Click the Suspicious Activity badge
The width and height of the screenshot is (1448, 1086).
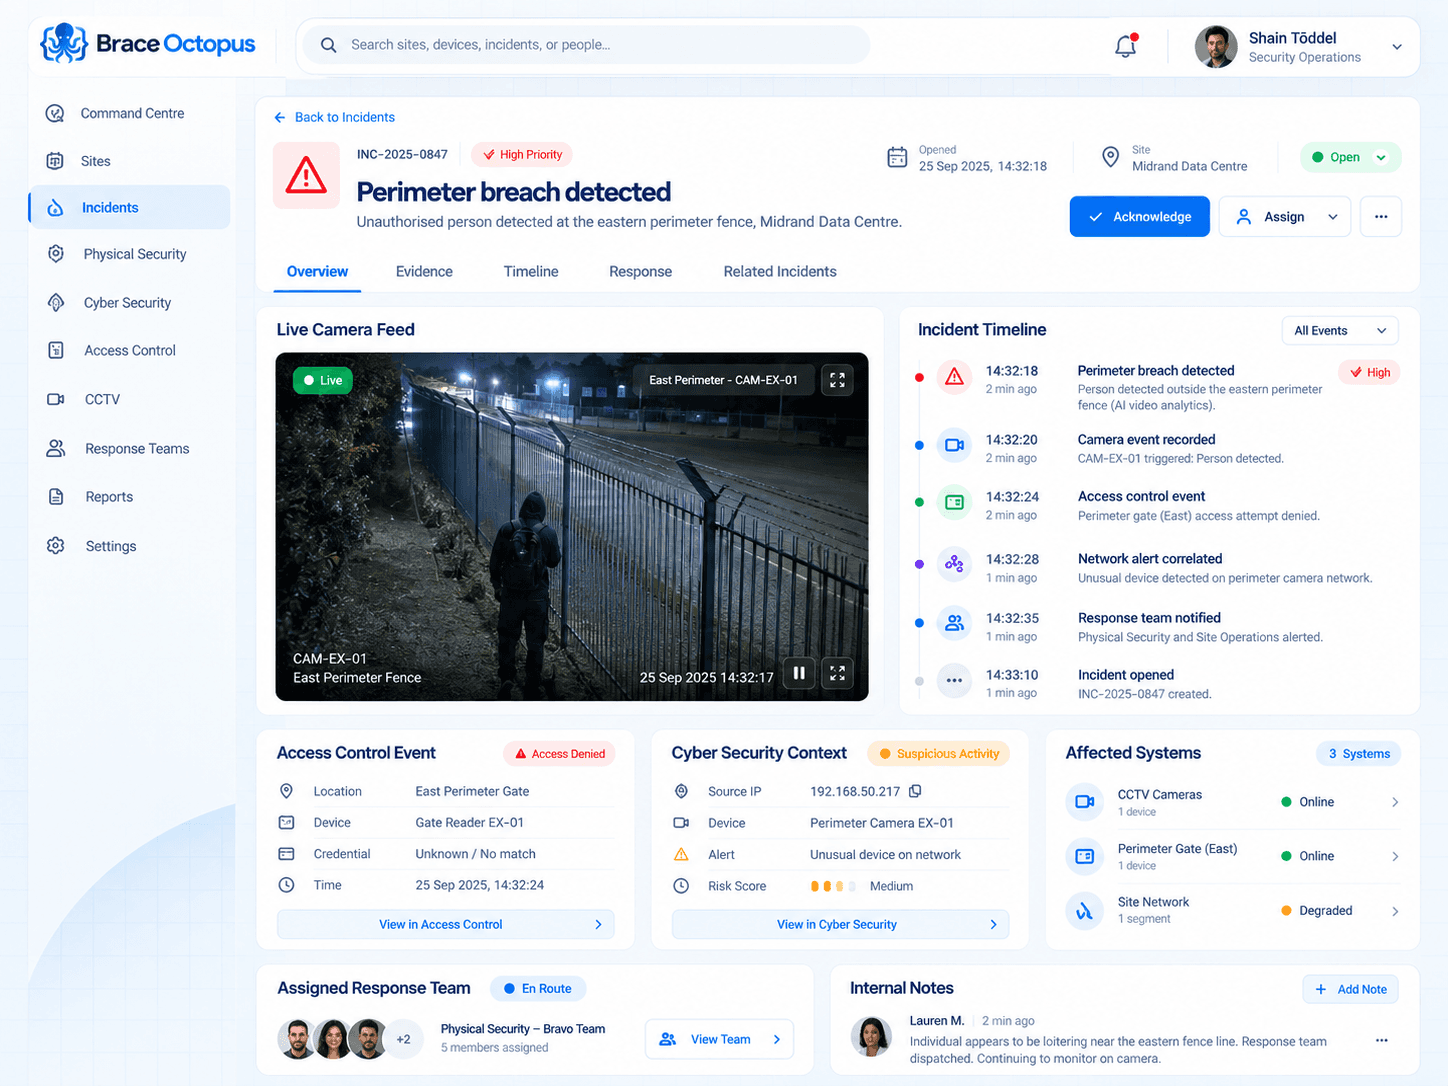coord(938,754)
